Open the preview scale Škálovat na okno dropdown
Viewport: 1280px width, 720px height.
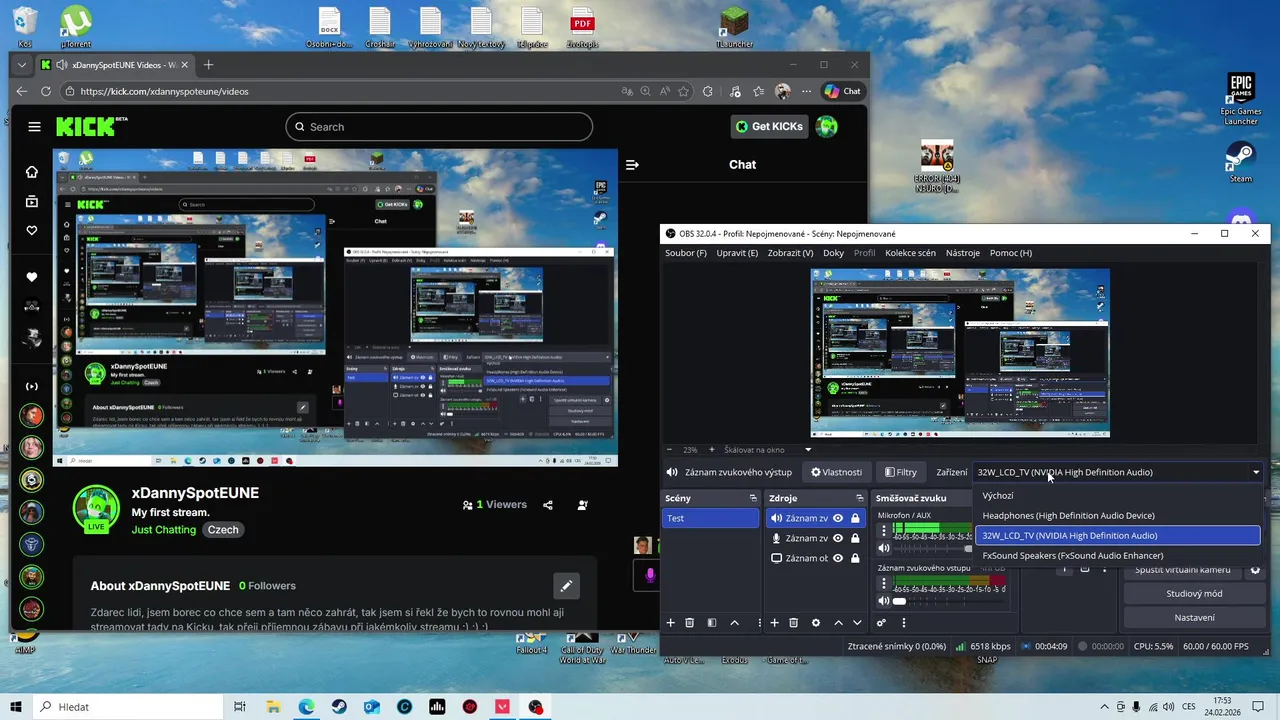click(x=808, y=450)
